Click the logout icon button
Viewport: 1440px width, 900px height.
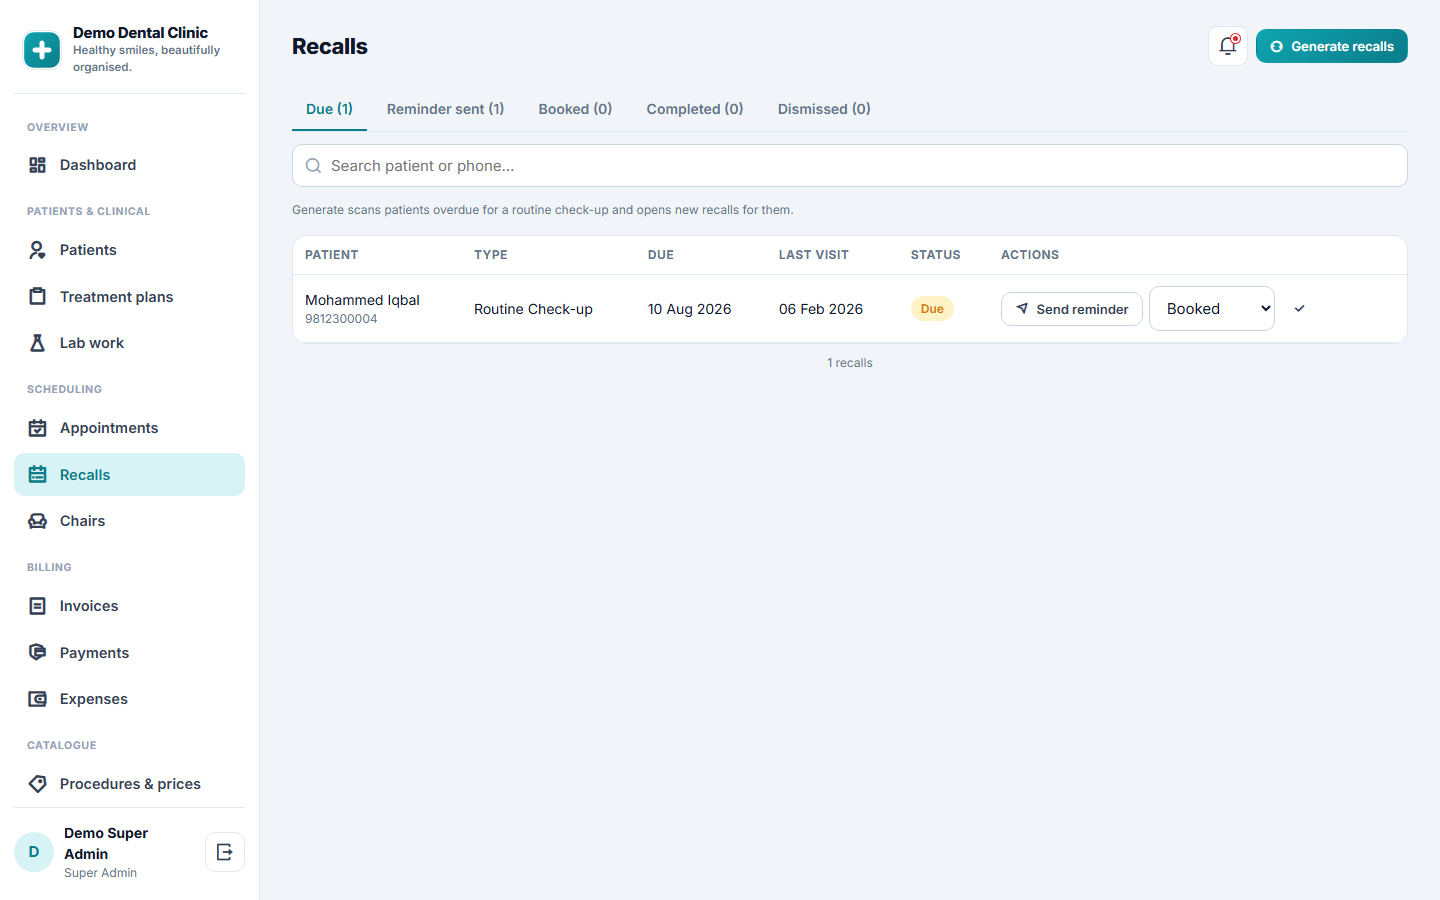coord(225,852)
